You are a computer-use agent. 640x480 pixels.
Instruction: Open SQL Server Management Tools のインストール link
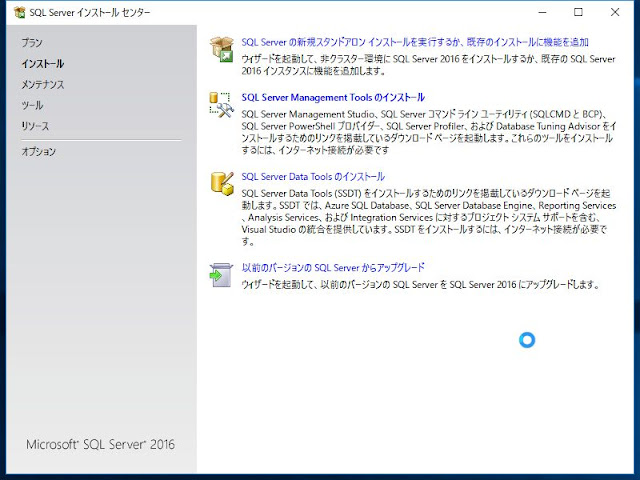pyautogui.click(x=333, y=98)
